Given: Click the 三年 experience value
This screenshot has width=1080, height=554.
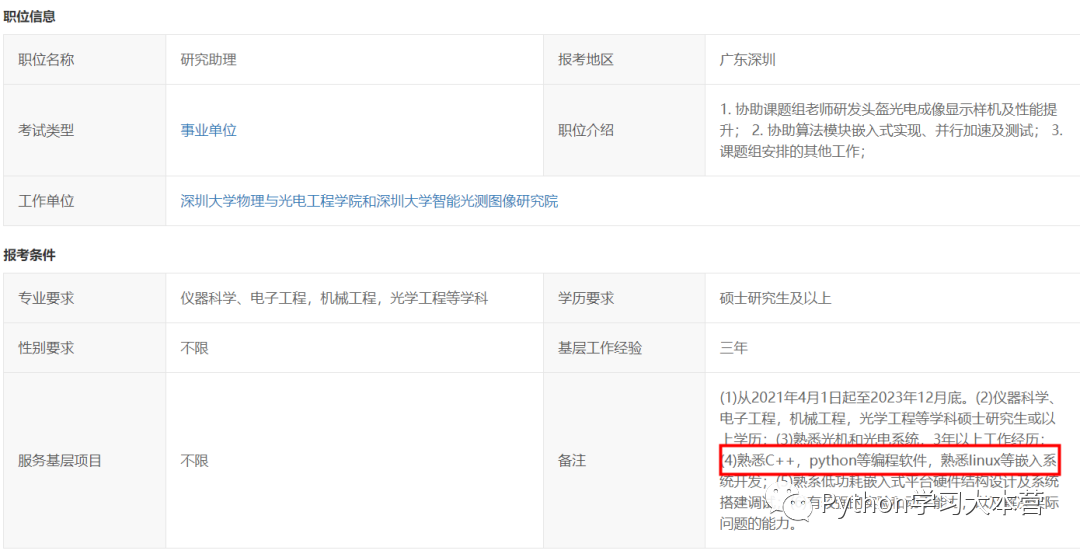Looking at the screenshot, I should click(734, 348).
